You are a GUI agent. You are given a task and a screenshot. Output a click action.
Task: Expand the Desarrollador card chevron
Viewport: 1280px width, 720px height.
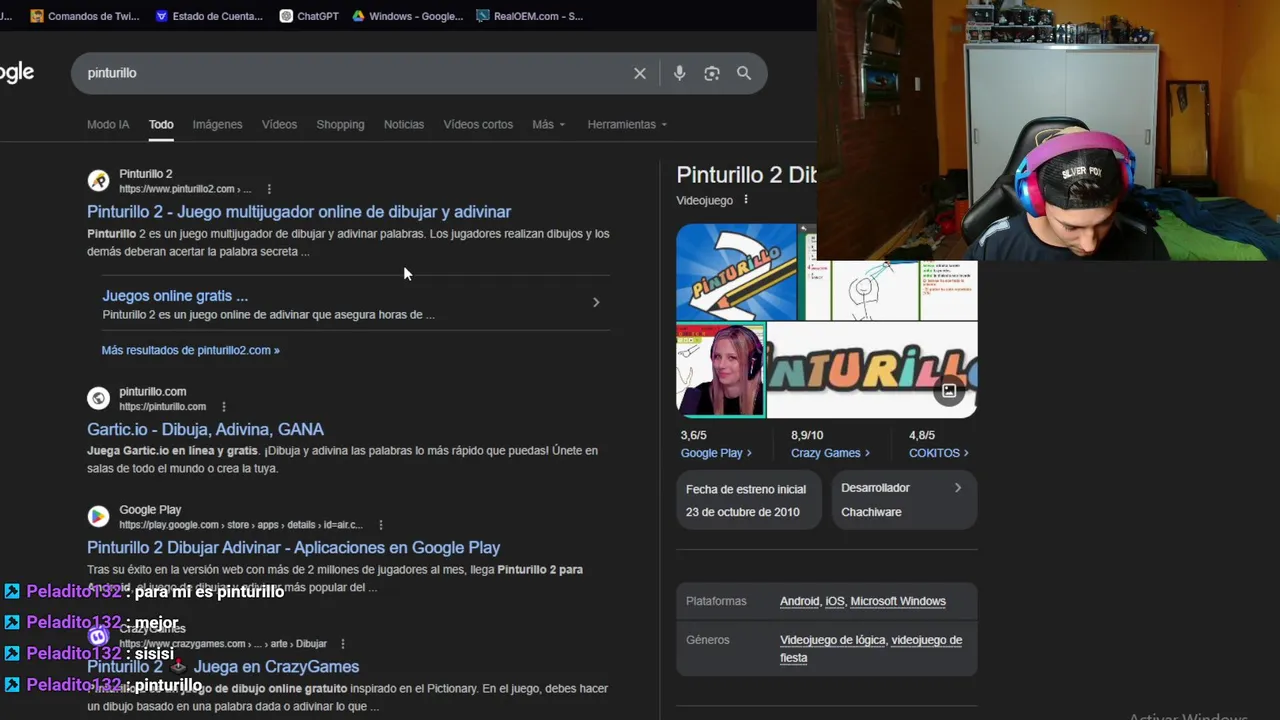tap(957, 488)
